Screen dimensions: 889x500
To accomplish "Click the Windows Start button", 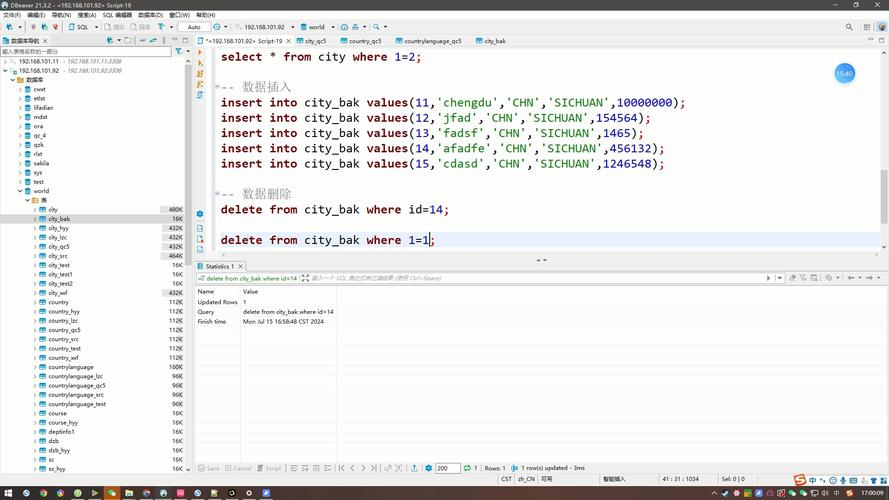I will 8,493.
